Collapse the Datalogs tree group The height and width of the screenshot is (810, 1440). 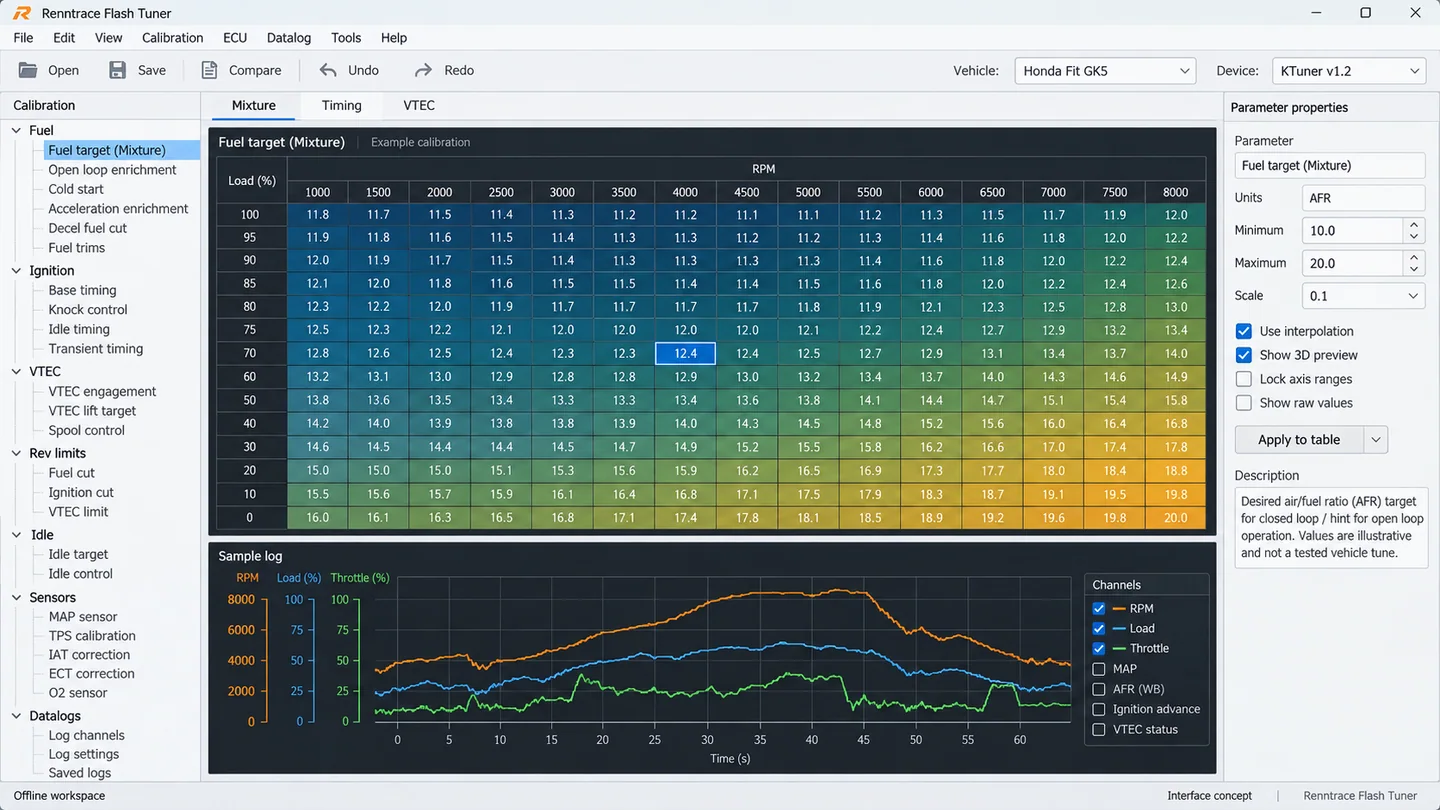coord(17,716)
